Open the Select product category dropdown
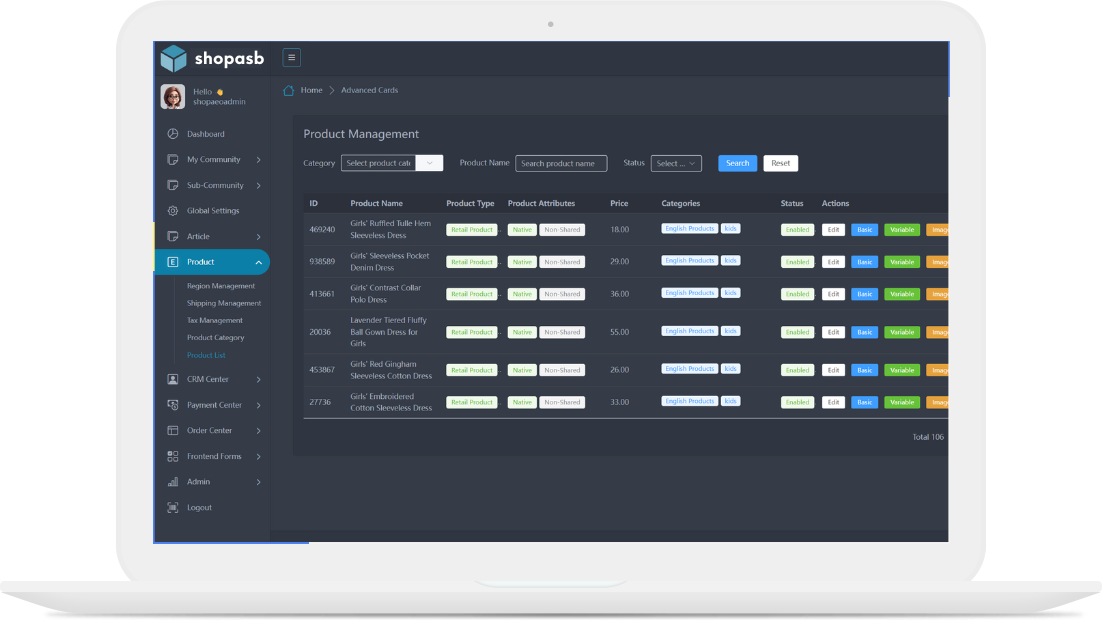Screen dimensions: 1102x620 pyautogui.click(x=391, y=163)
